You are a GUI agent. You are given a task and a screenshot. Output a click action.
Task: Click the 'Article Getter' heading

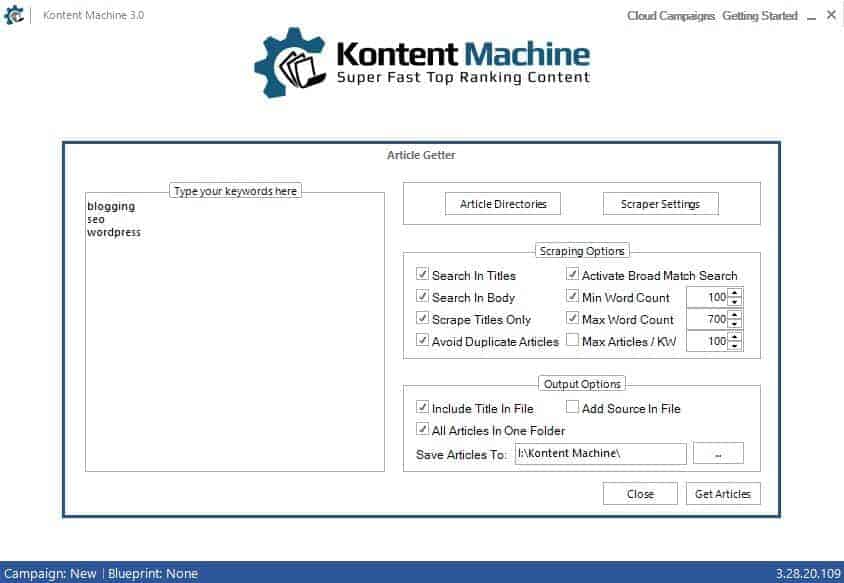(x=421, y=155)
